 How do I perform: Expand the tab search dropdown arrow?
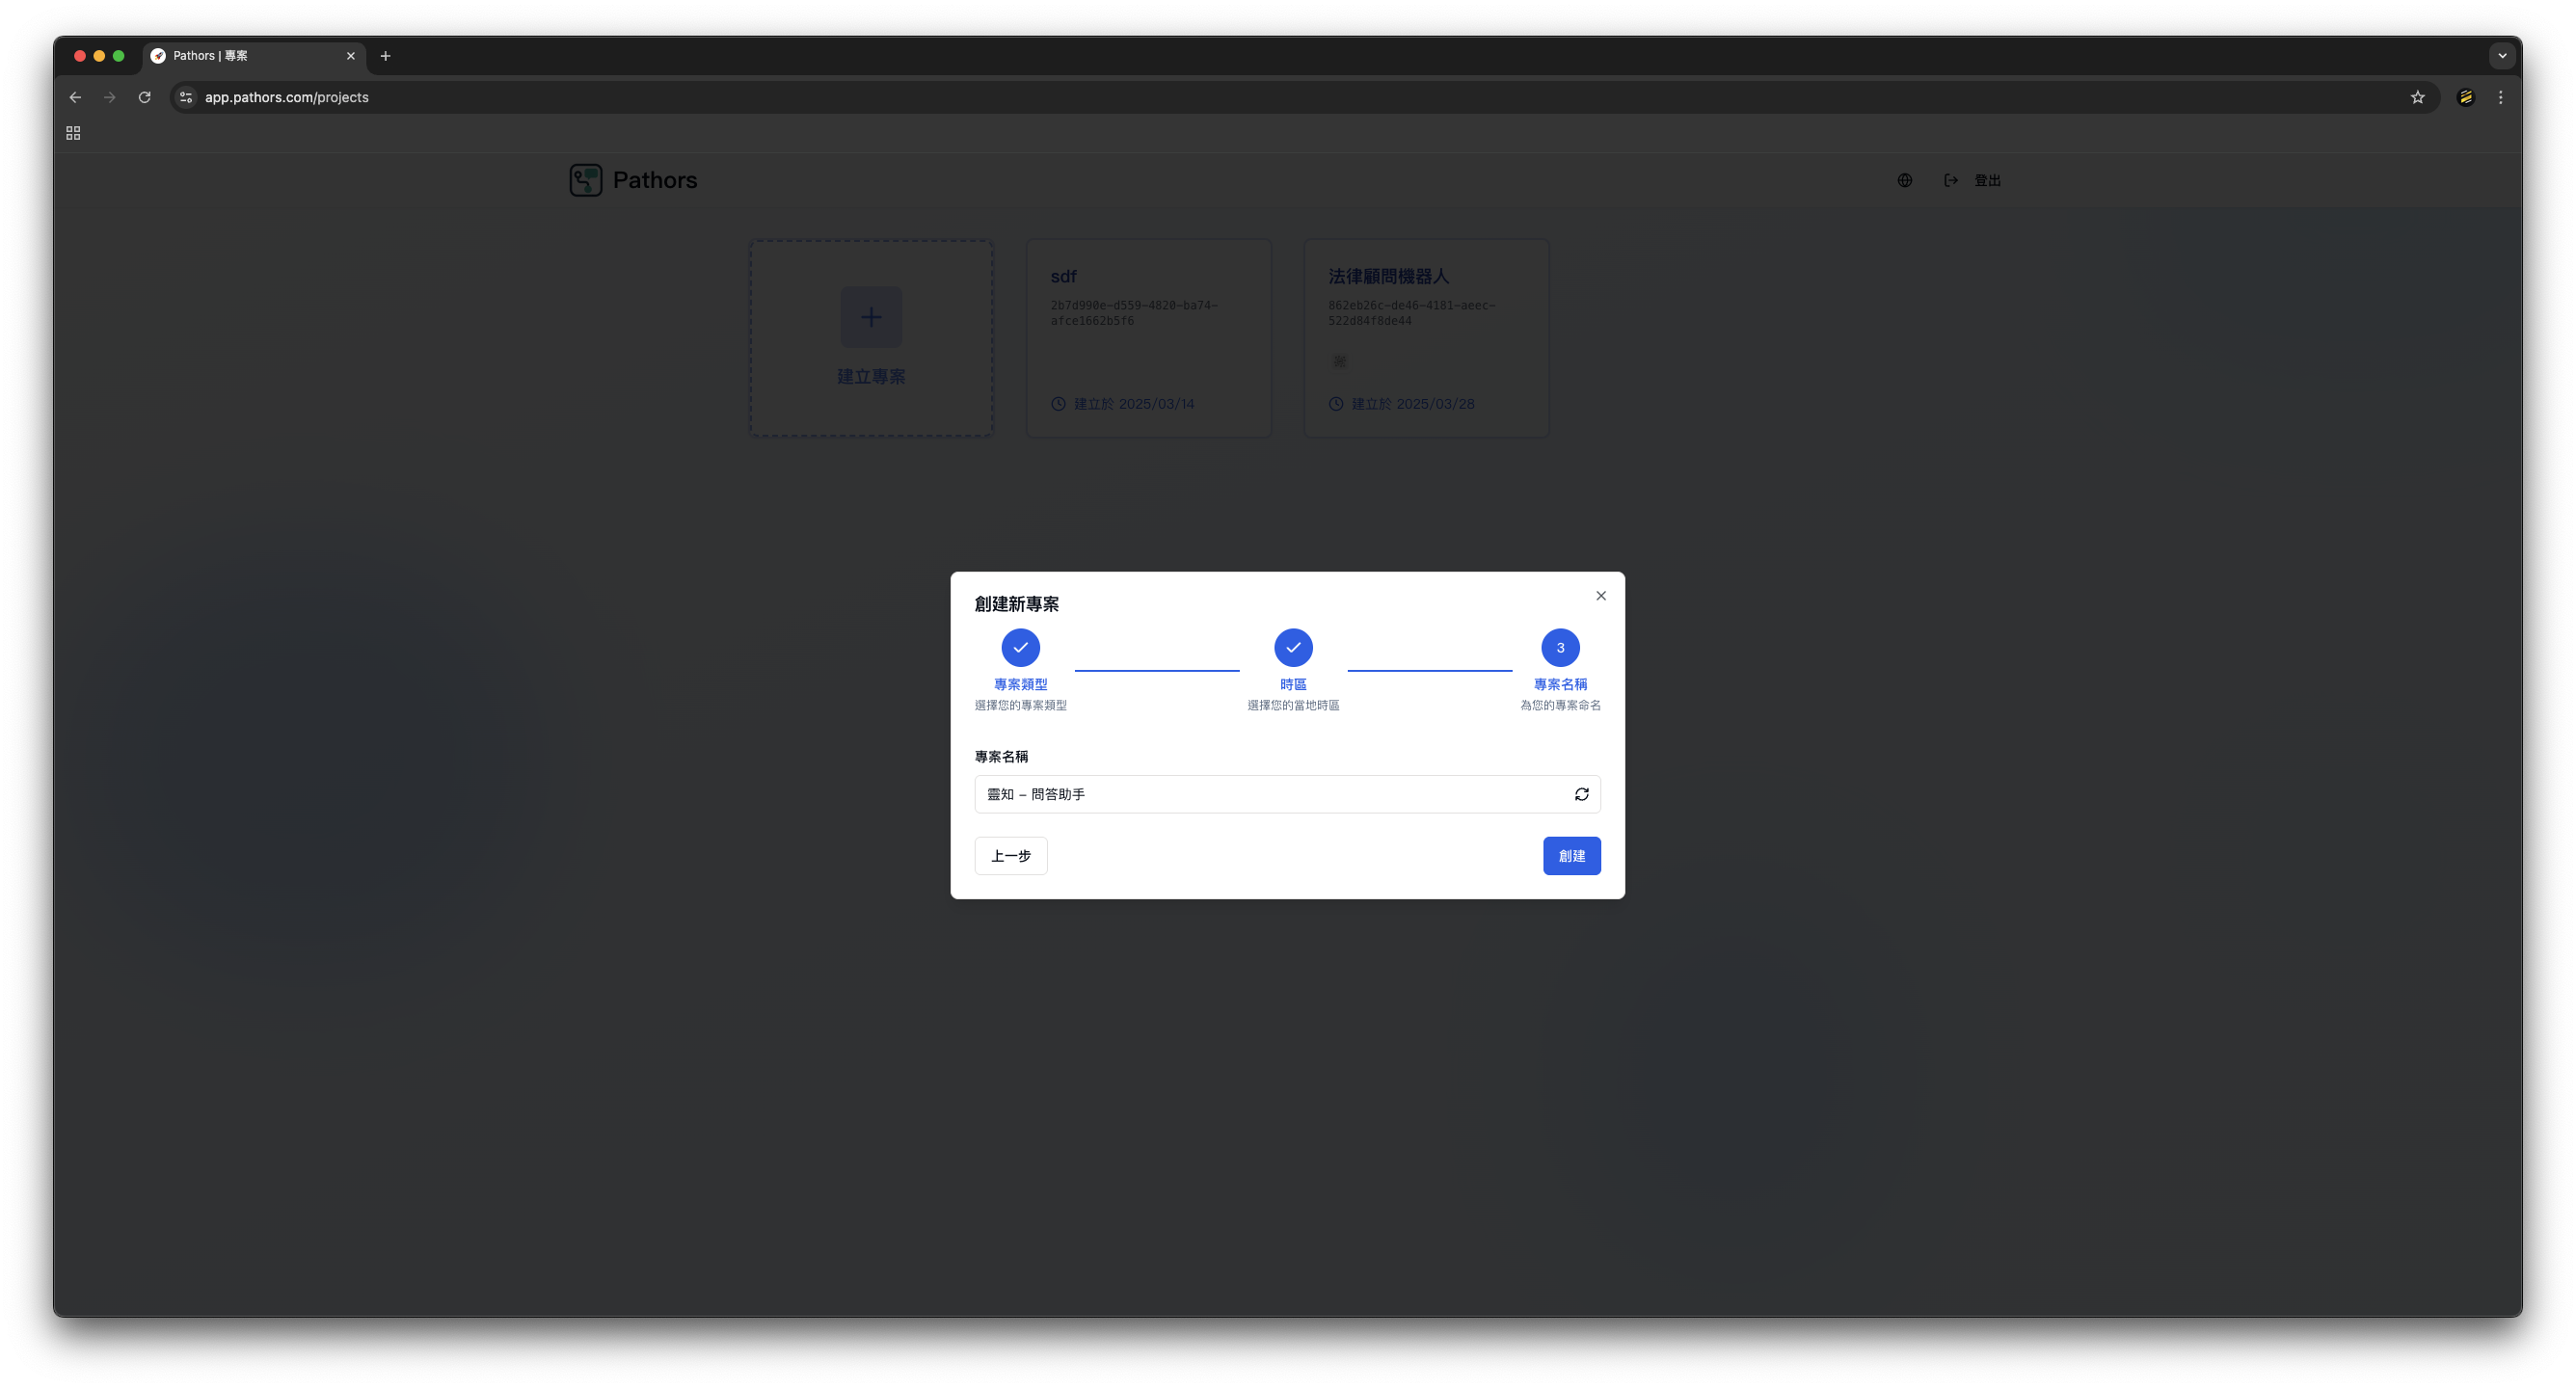click(2502, 56)
